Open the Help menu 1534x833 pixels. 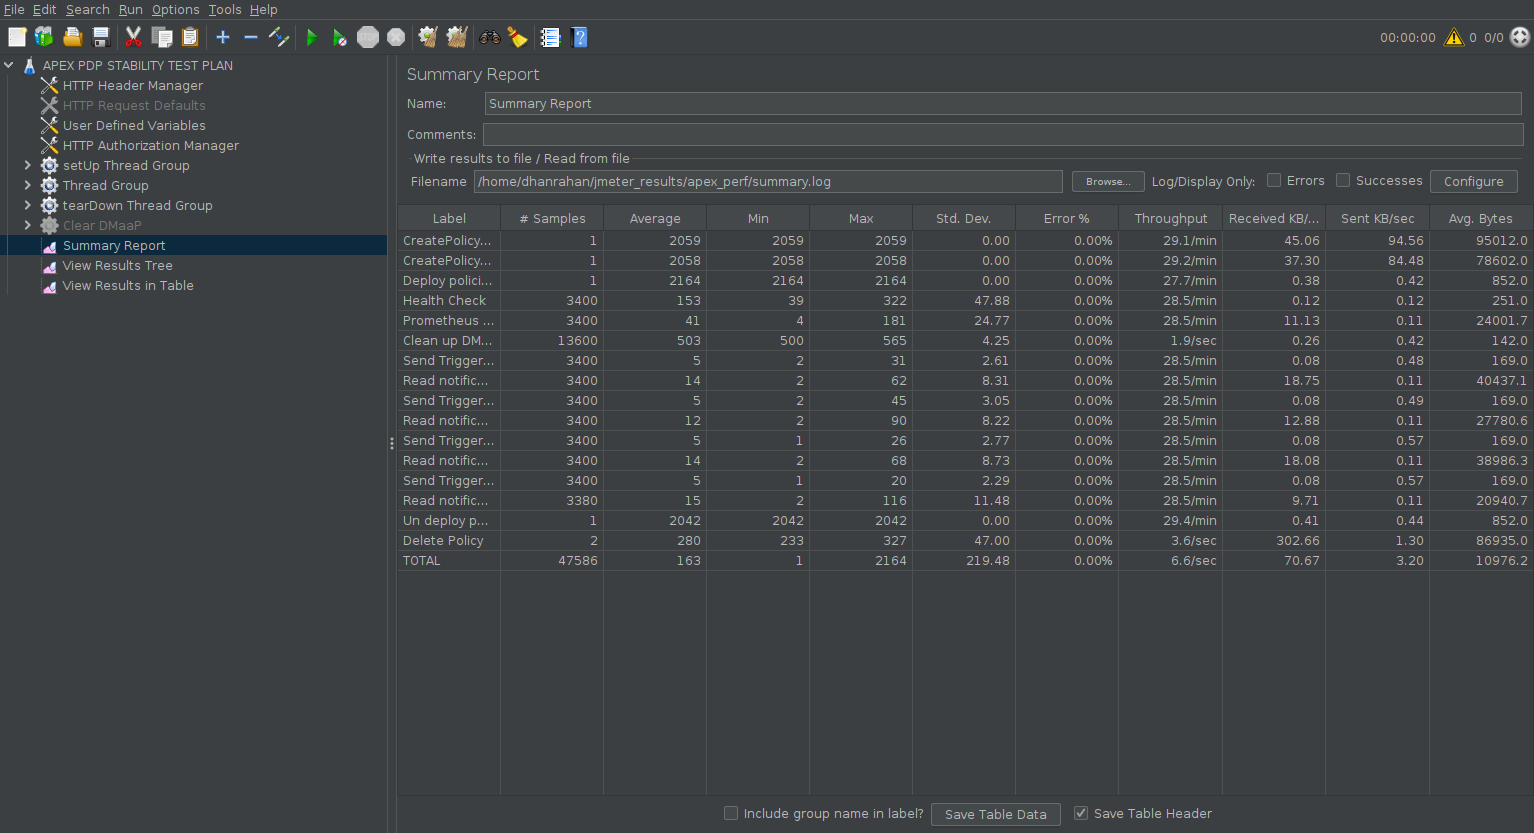tap(264, 9)
